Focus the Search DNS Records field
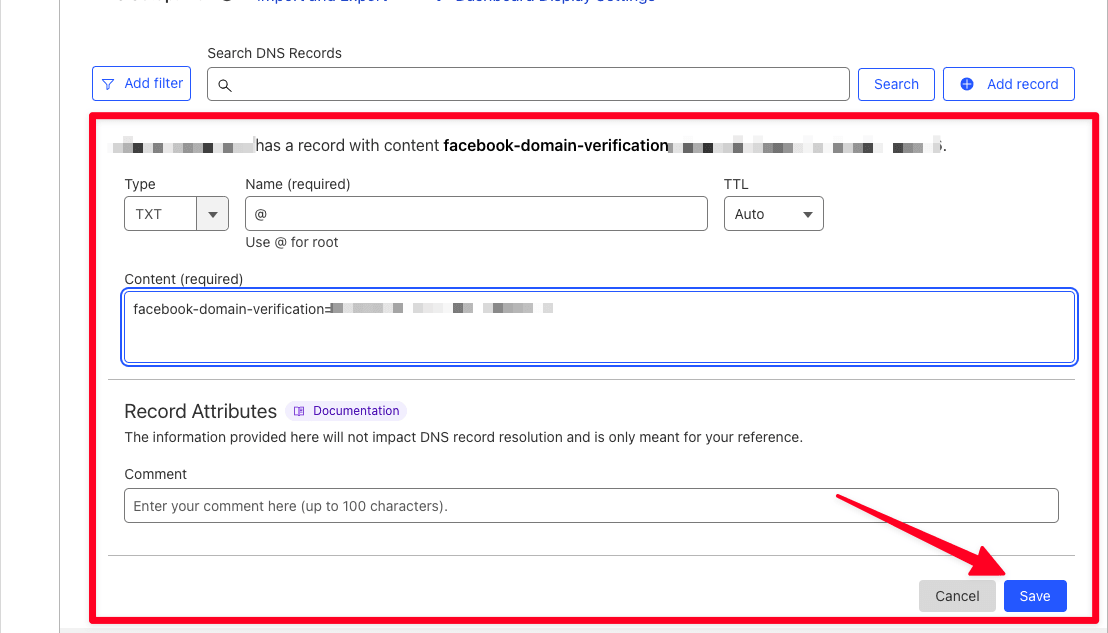Viewport: 1108px width, 633px height. (x=528, y=85)
